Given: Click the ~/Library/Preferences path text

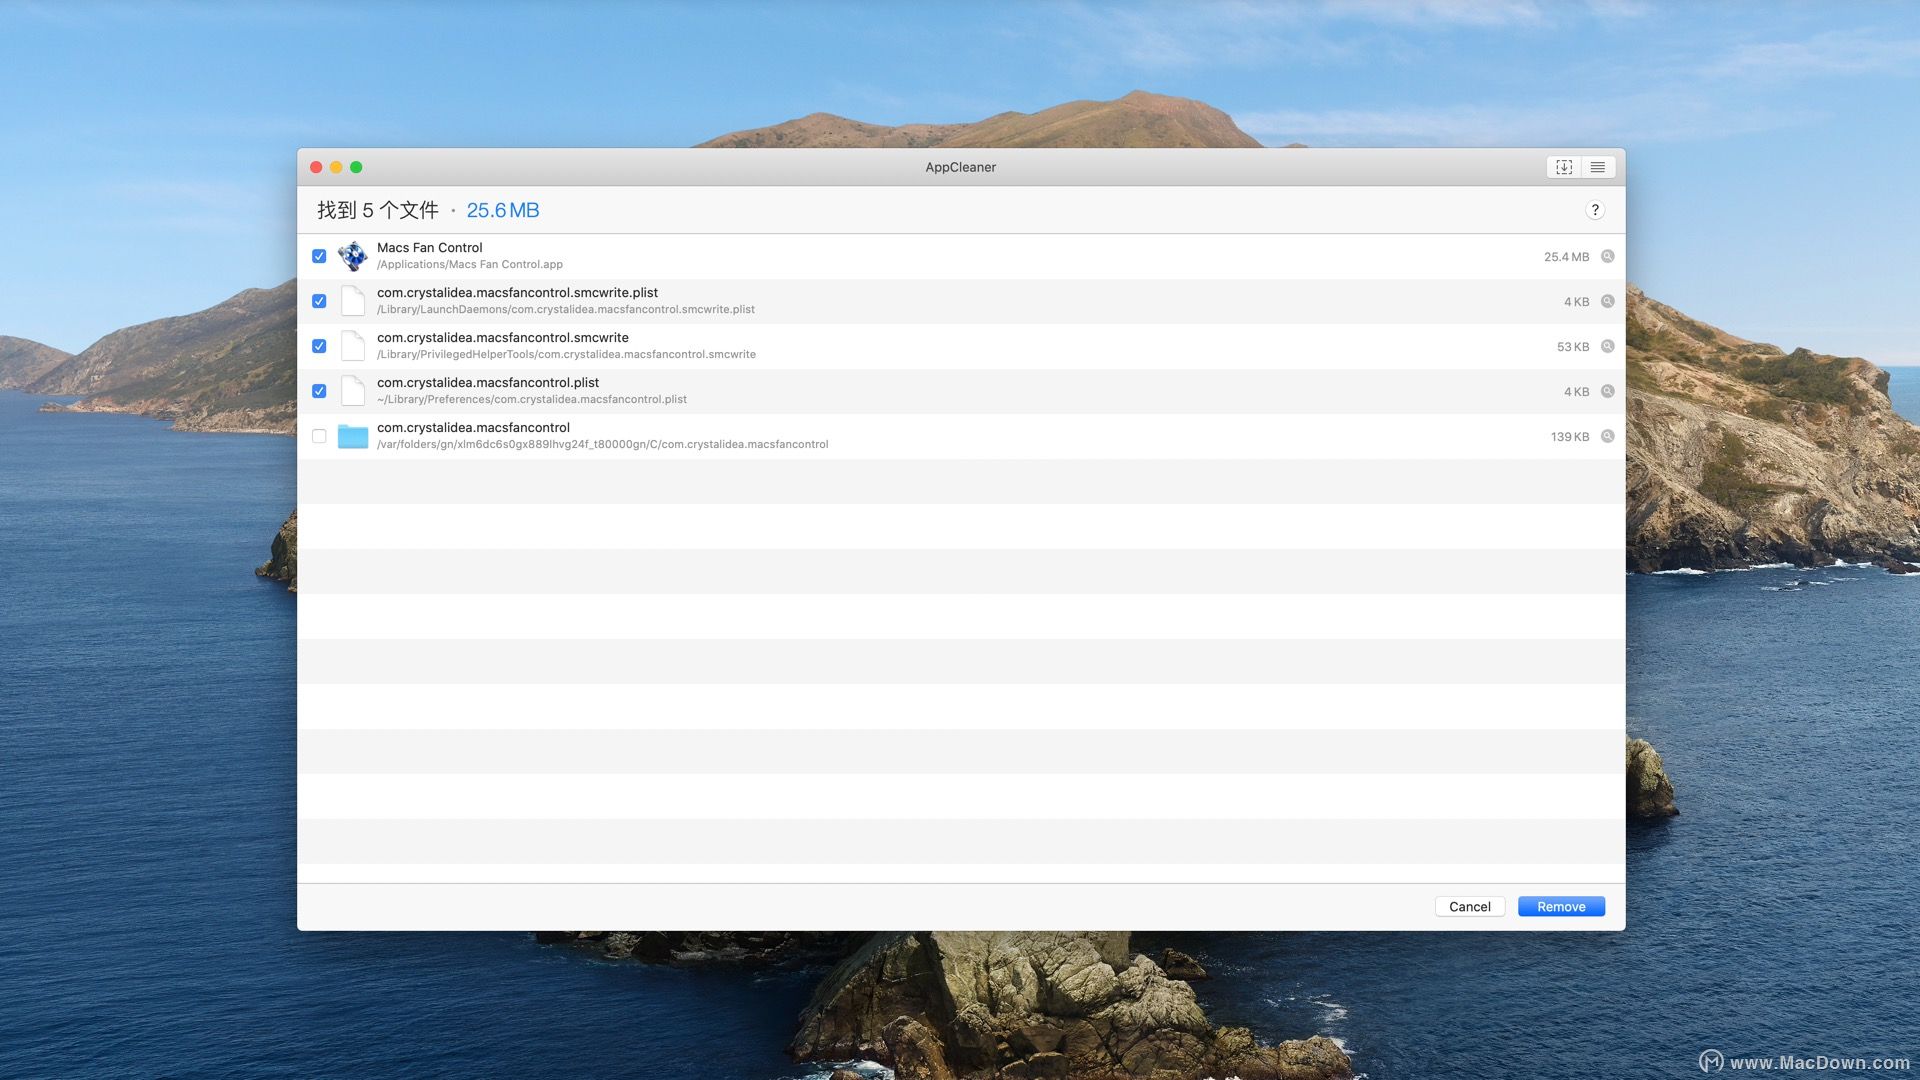Looking at the screenshot, I should [x=532, y=400].
